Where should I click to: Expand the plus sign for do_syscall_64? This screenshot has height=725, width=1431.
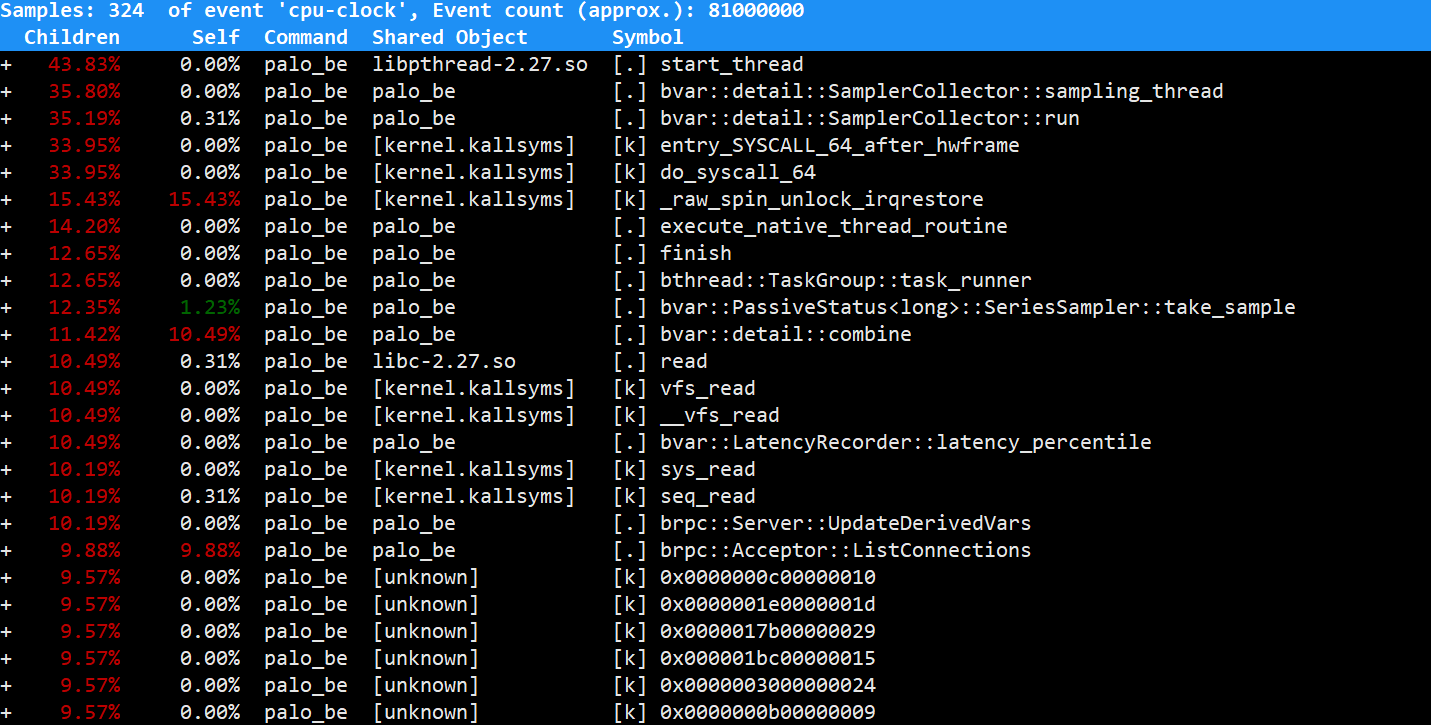pos(6,172)
